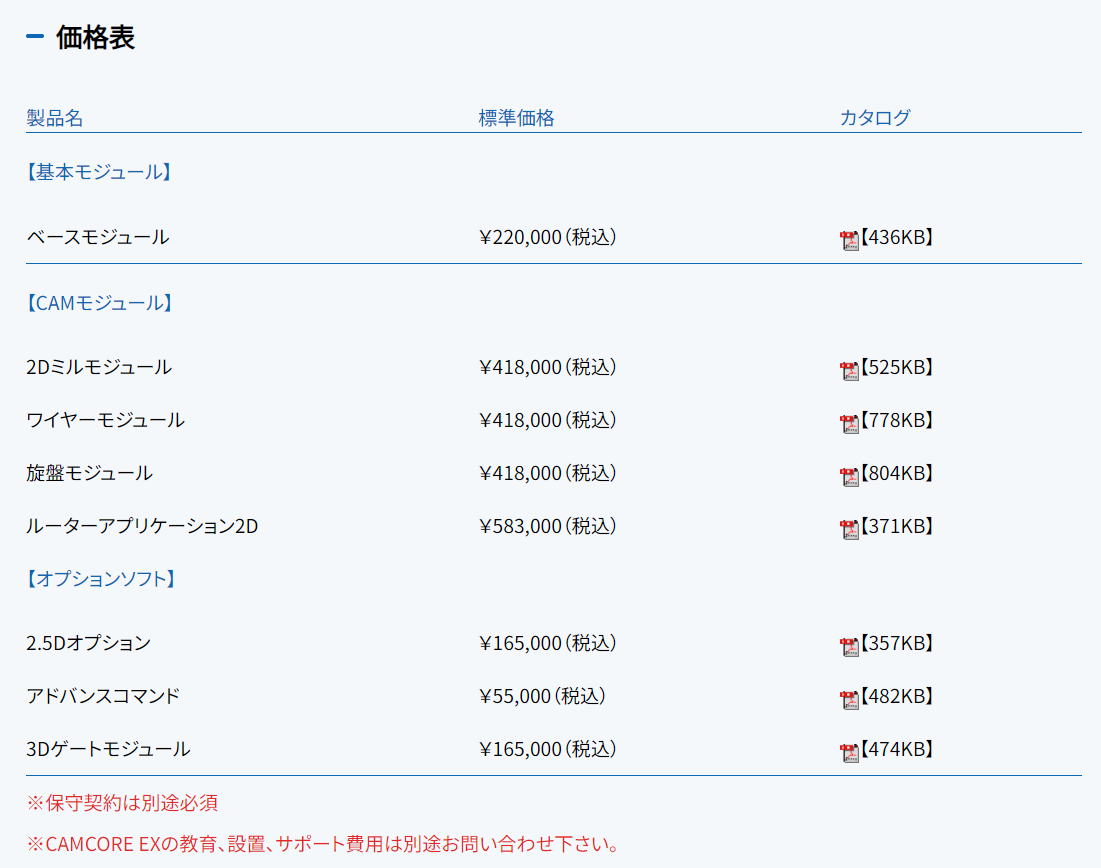
Task: Select the 【CAMモジュール】 category label
Action: pos(99,303)
